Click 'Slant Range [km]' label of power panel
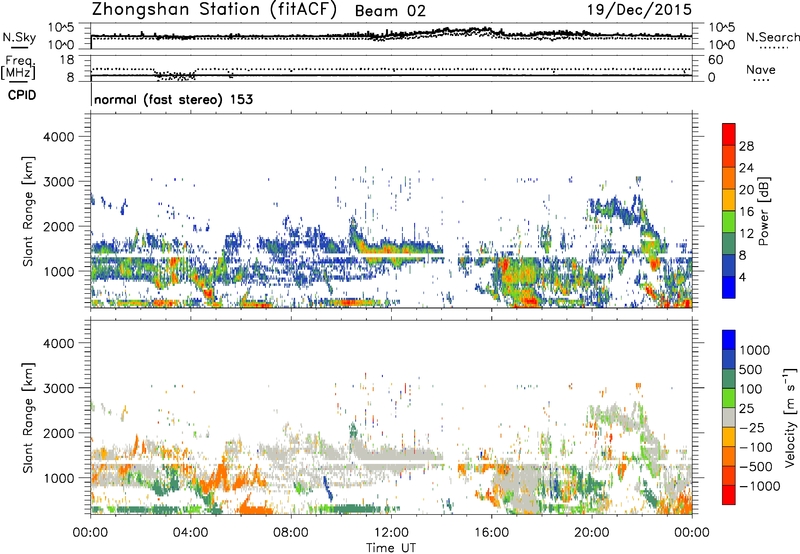 tap(29, 211)
